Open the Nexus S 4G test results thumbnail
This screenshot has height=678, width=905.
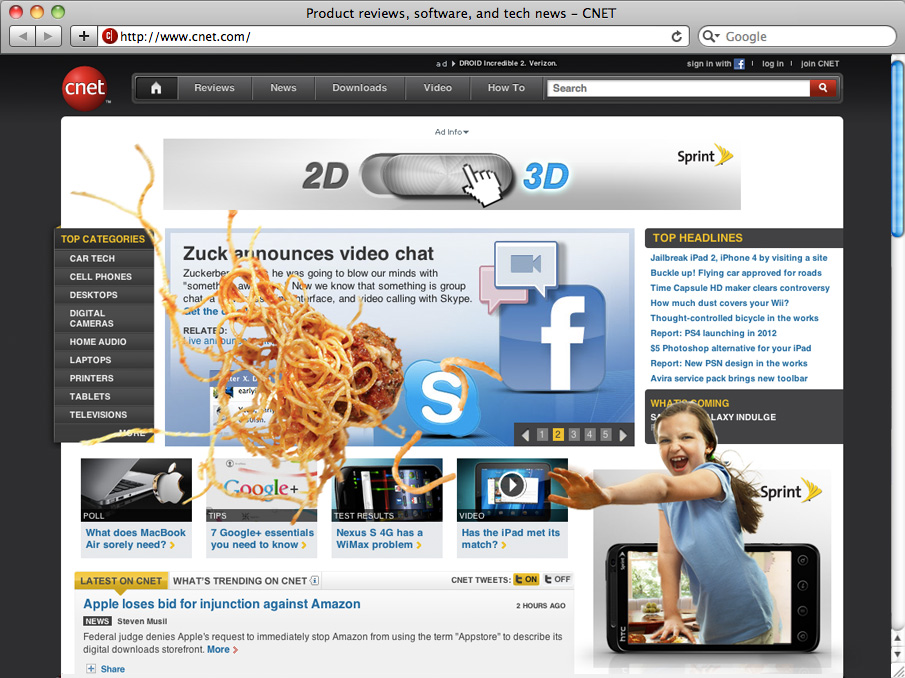387,490
